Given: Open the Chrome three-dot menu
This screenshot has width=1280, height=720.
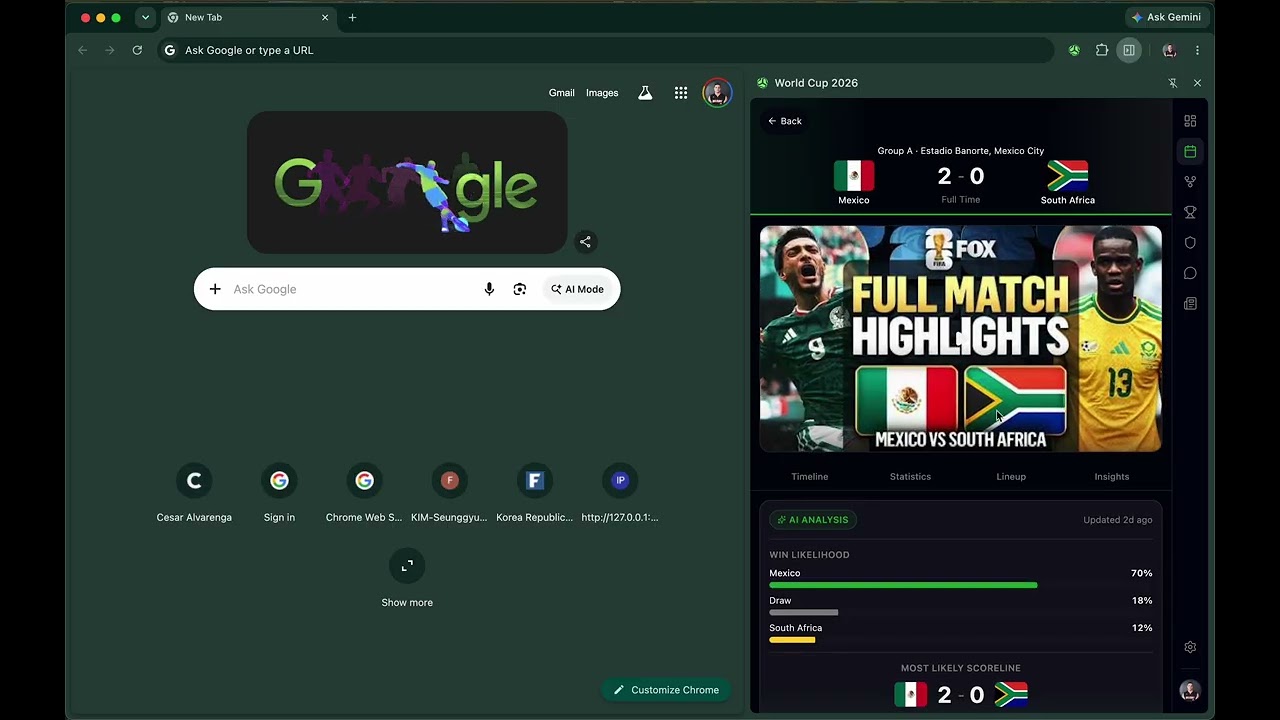Looking at the screenshot, I should pyautogui.click(x=1197, y=50).
